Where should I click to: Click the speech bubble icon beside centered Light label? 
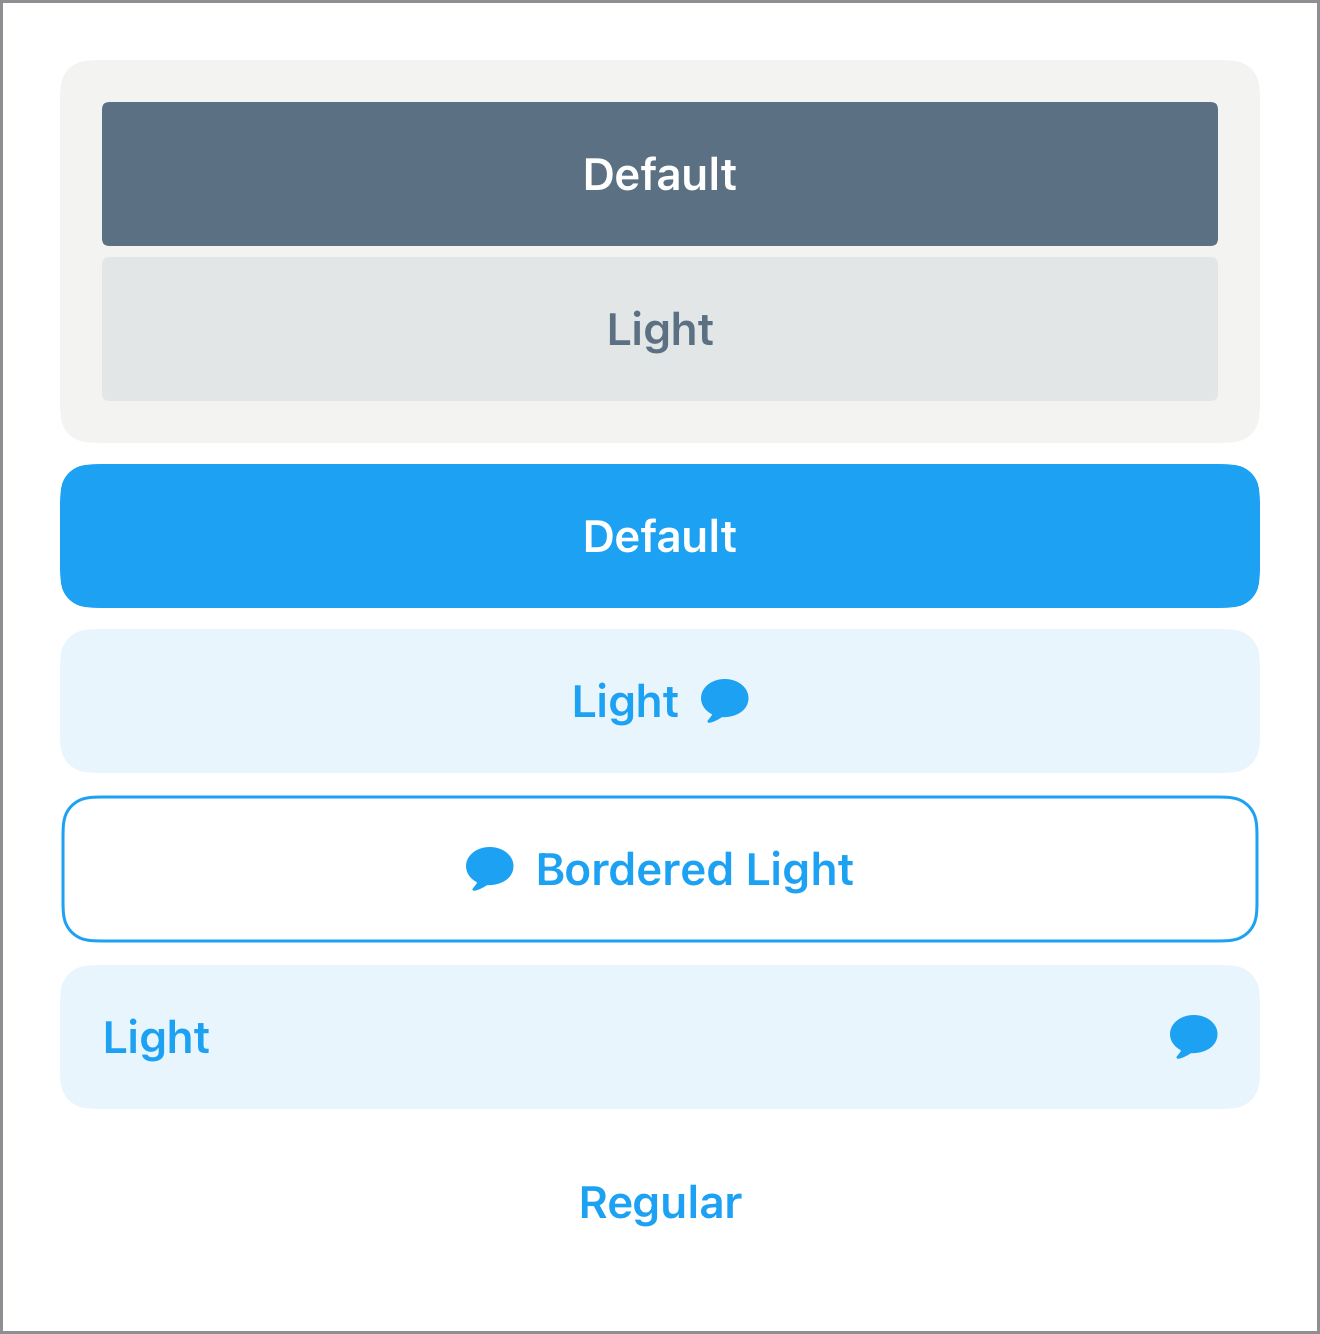pos(724,700)
